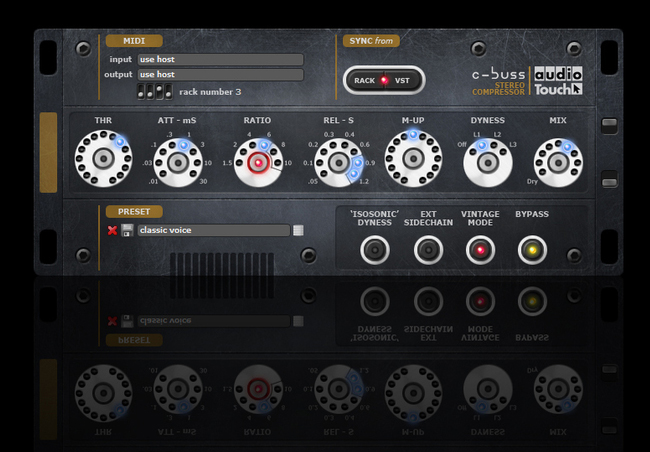This screenshot has height=452, width=650.
Task: Click the ATT - mS knob center
Action: point(178,163)
